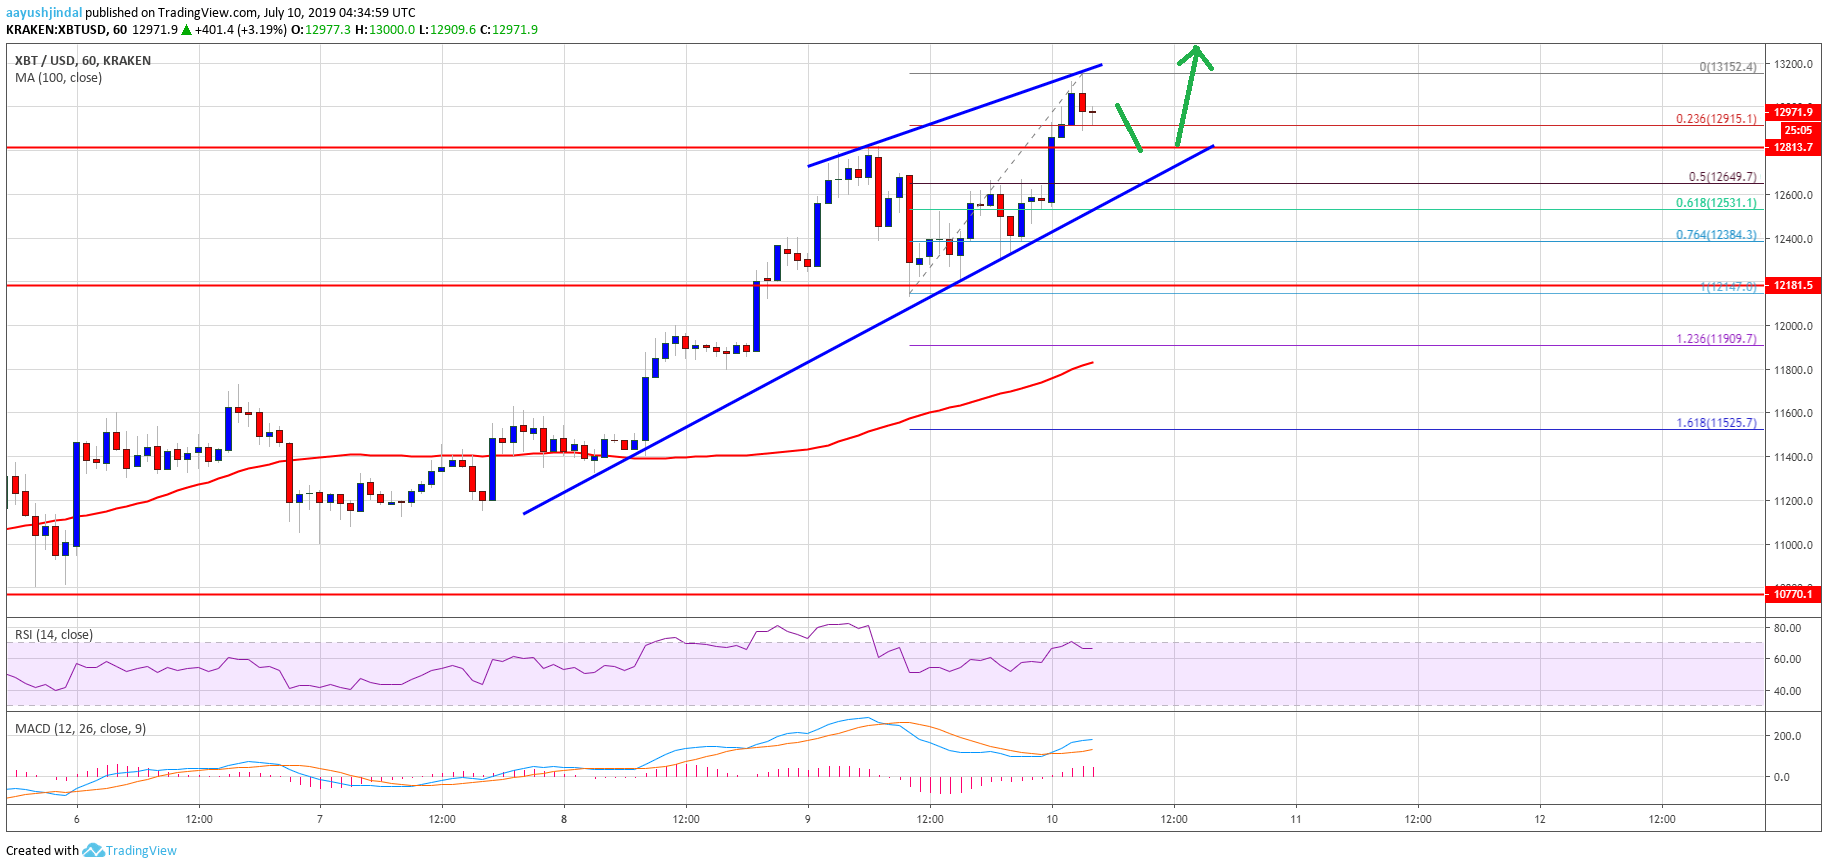The width and height of the screenshot is (1828, 868).
Task: Click the aayushjindal author name
Action: click(x=44, y=12)
